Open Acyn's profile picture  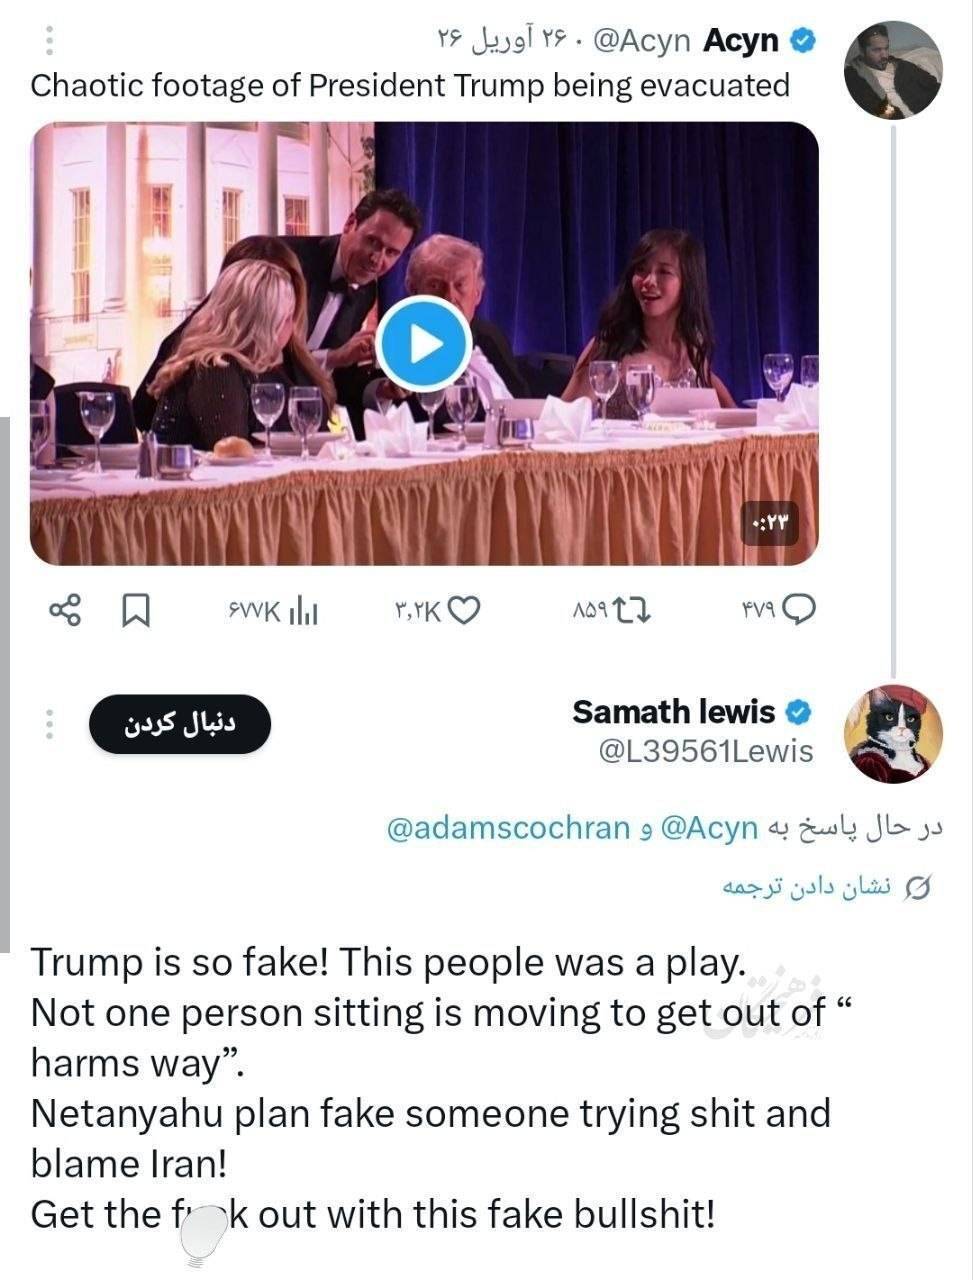[892, 69]
